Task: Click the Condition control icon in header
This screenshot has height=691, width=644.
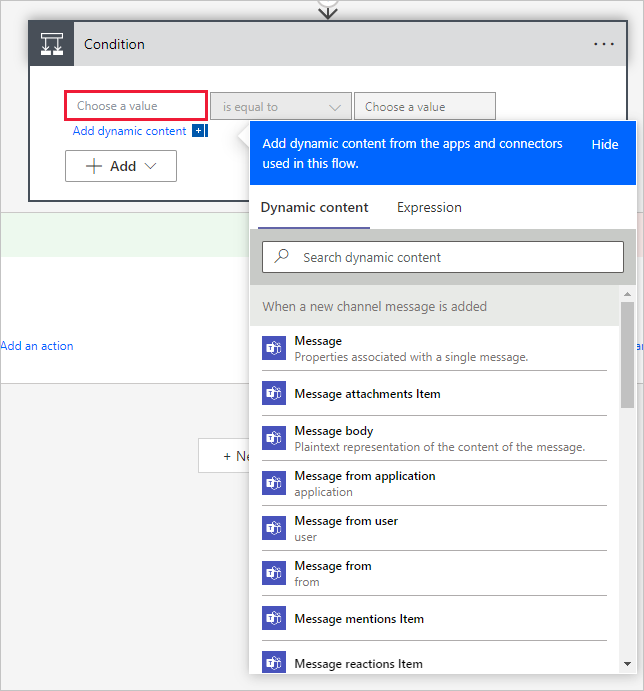Action: [51, 44]
